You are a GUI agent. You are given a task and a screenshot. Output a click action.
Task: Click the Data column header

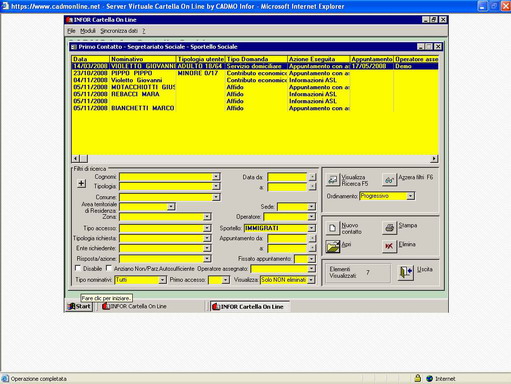[x=90, y=59]
